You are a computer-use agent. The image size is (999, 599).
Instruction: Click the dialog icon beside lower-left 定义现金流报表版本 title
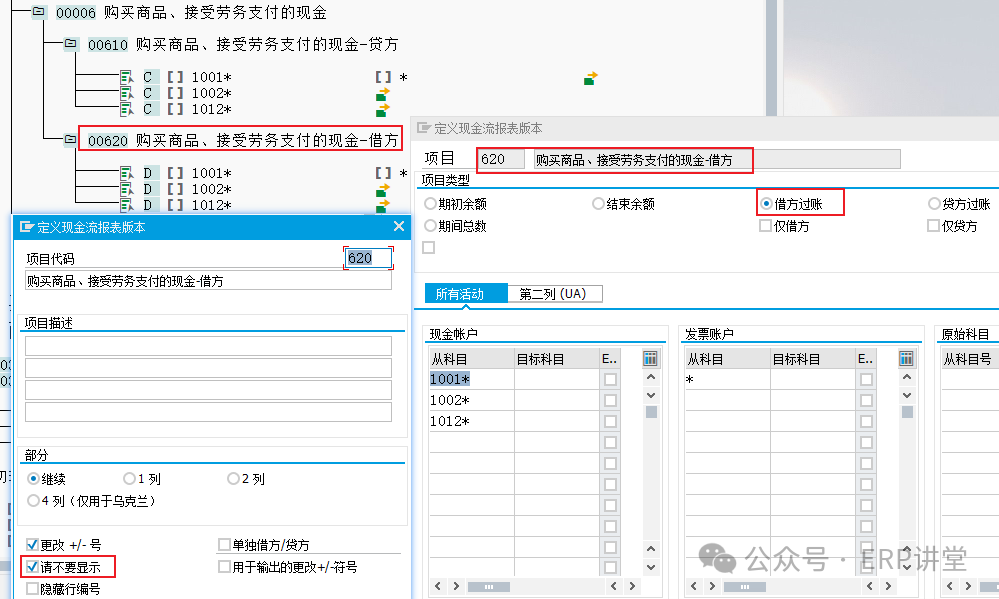click(x=26, y=227)
